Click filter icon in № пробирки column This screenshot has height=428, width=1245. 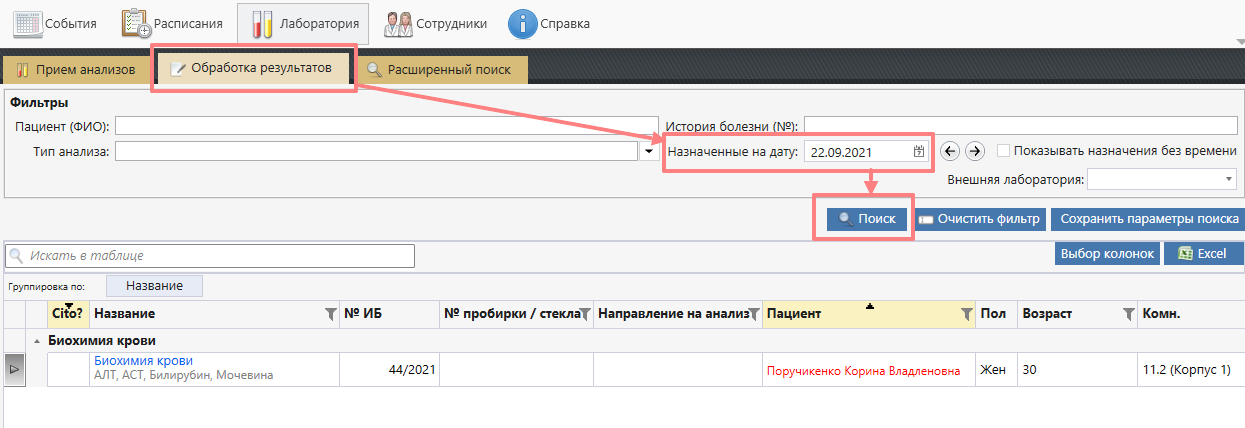[x=585, y=314]
